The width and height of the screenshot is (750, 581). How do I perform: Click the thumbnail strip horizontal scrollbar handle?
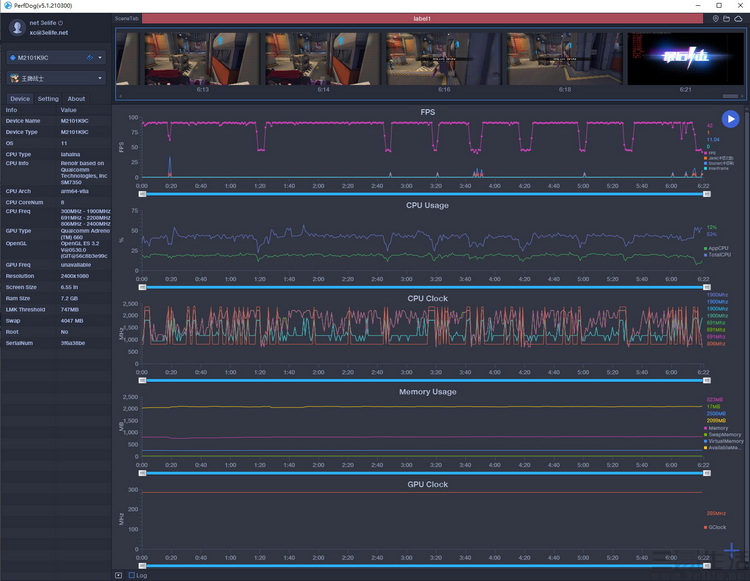[730, 96]
